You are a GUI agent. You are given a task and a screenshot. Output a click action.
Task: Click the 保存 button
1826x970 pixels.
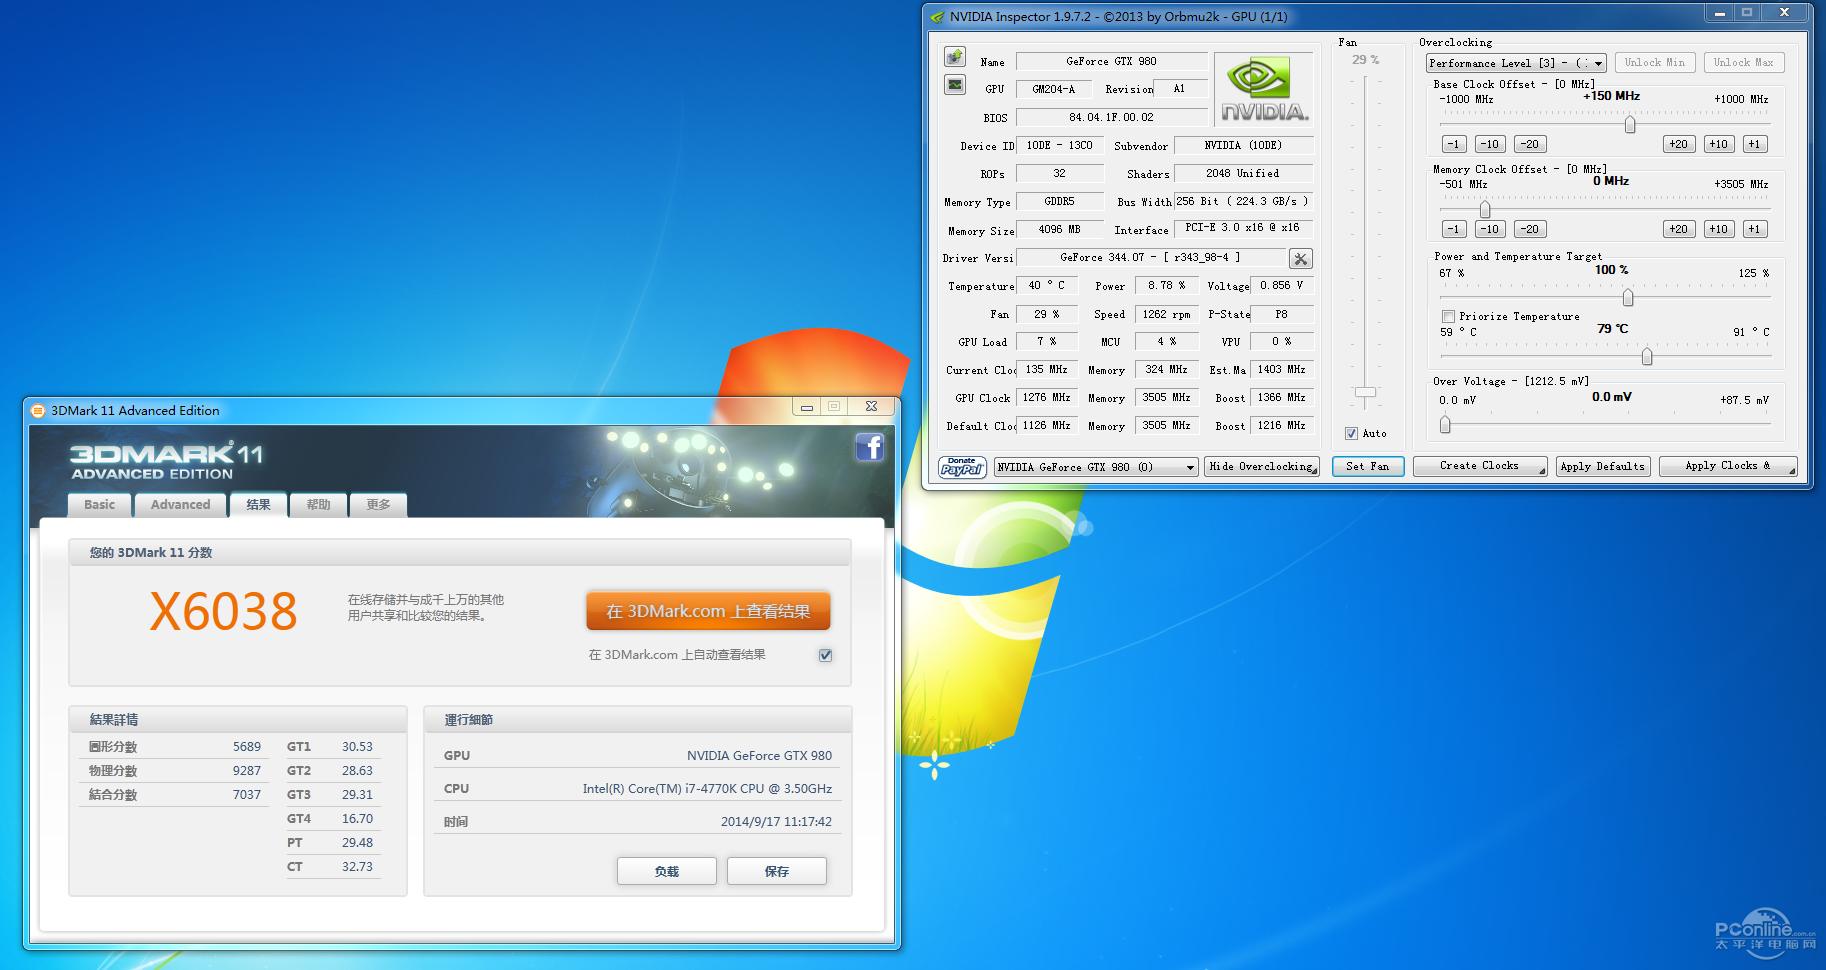pos(777,871)
